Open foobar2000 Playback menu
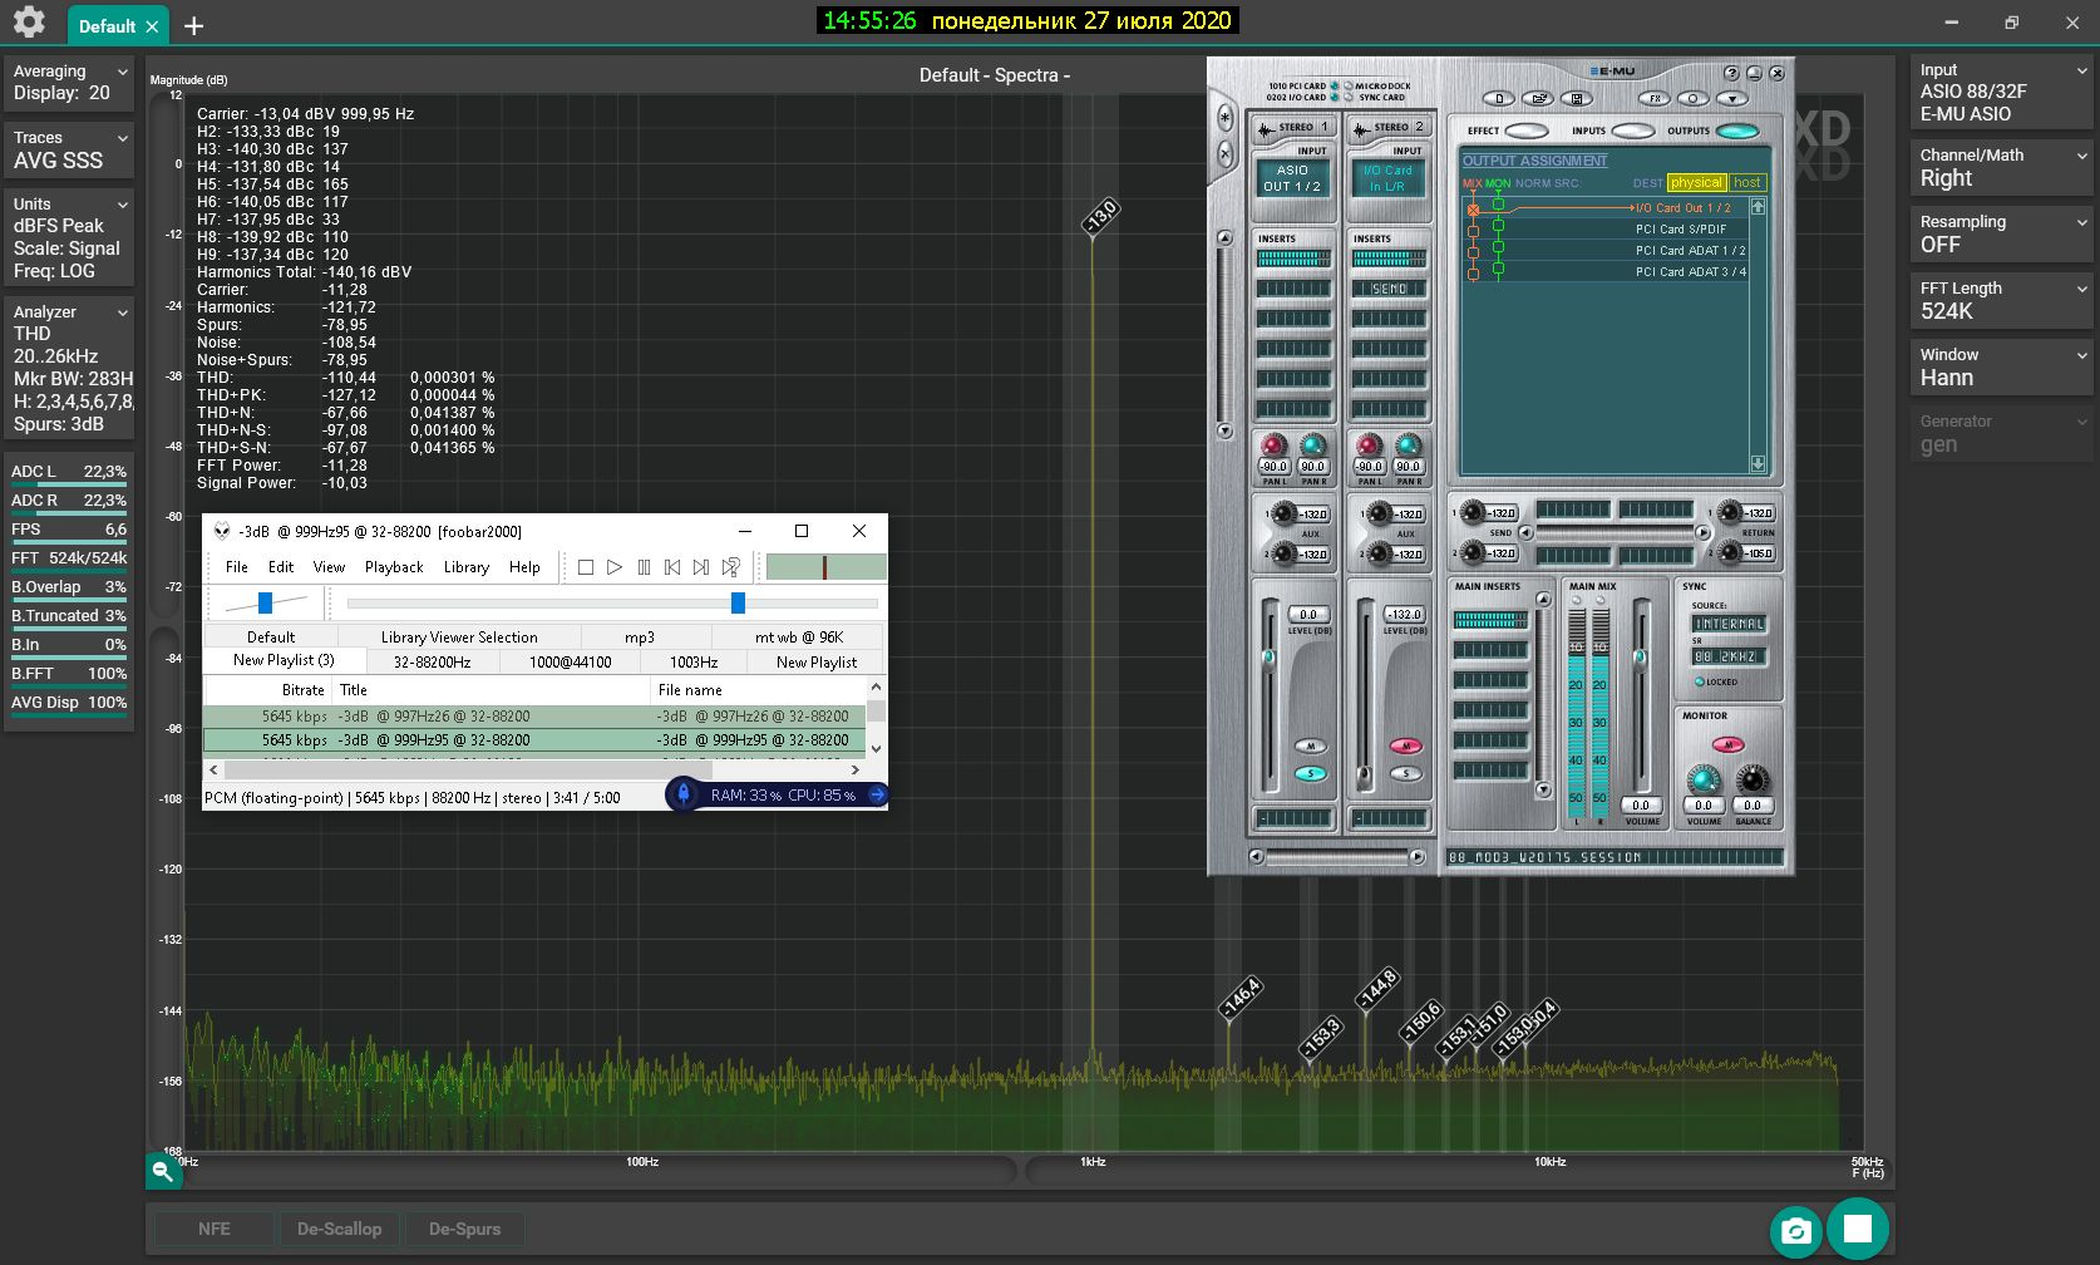The height and width of the screenshot is (1265, 2100). pyautogui.click(x=394, y=567)
